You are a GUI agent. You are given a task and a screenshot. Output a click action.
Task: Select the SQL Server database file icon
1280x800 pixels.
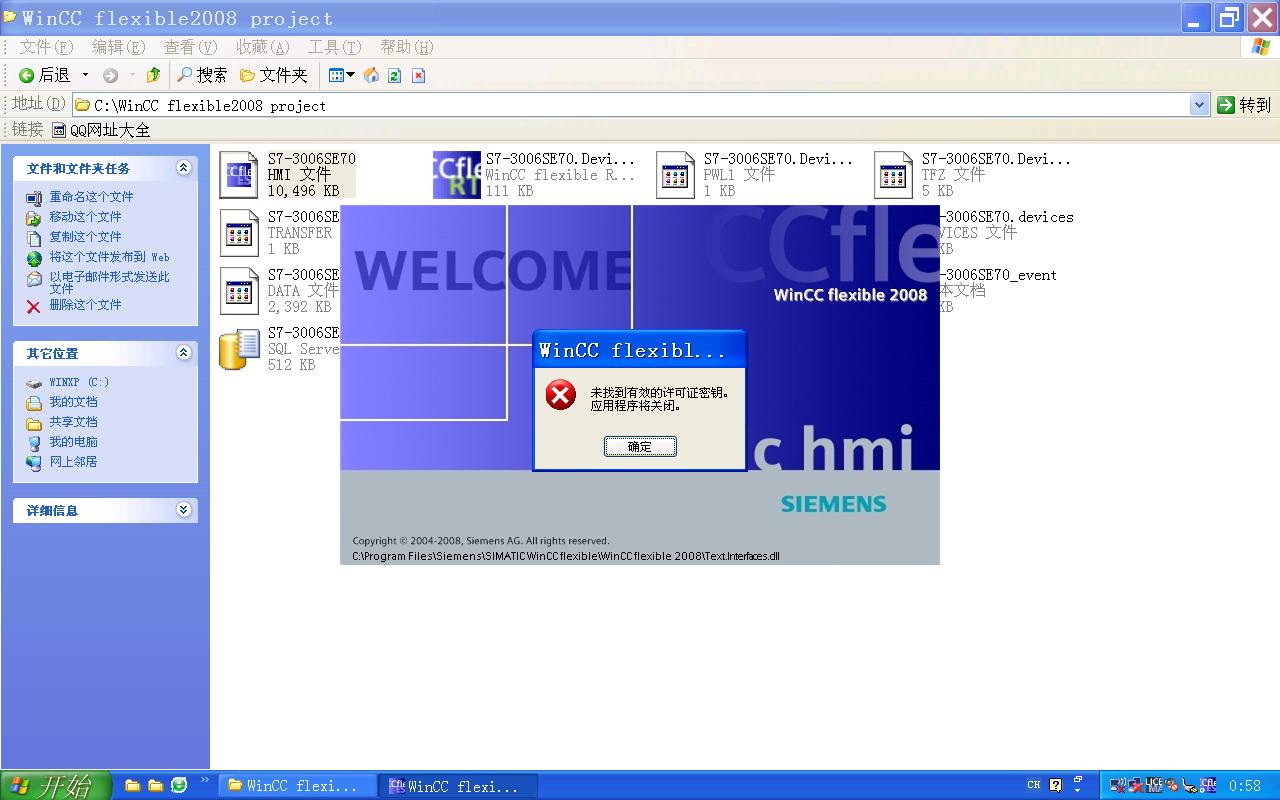[239, 349]
